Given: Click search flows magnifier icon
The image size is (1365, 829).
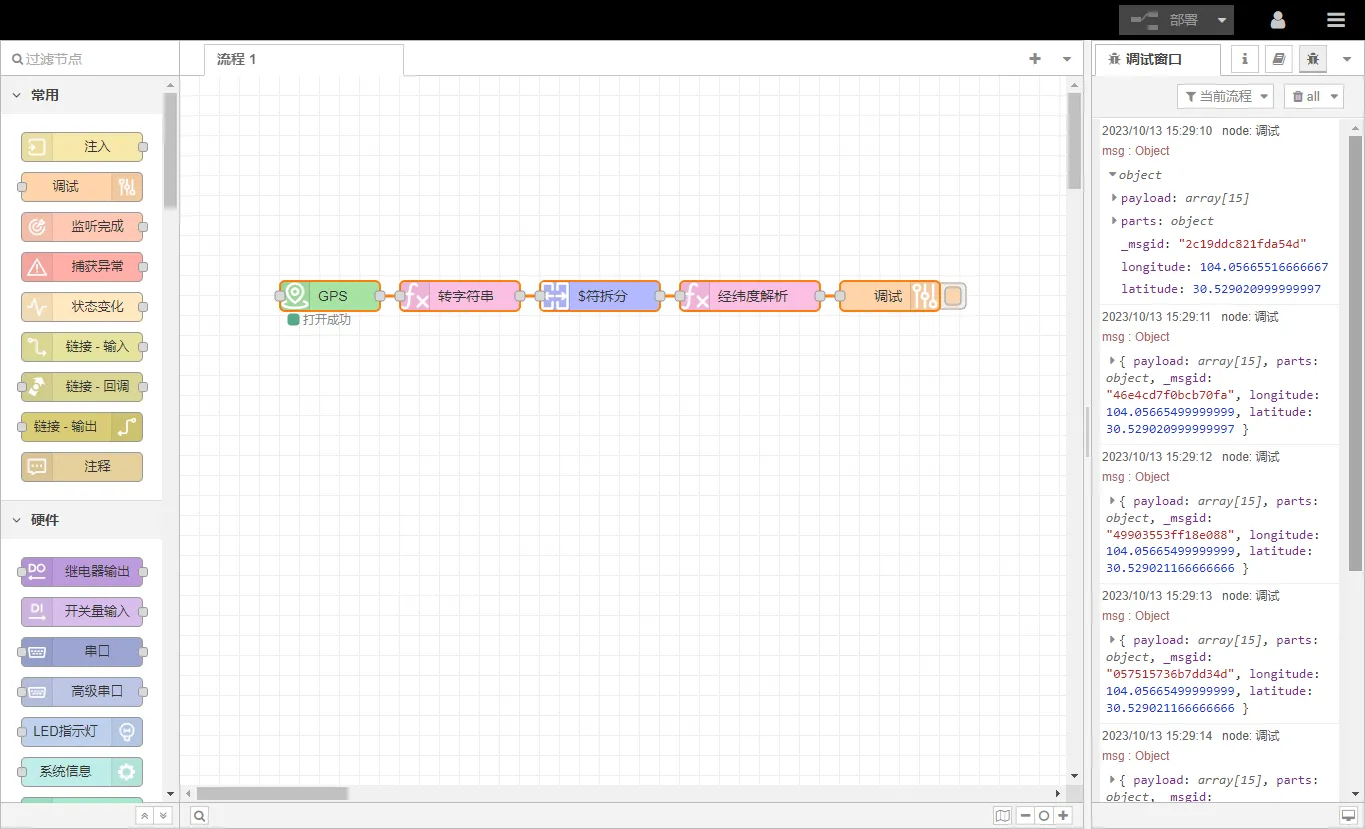Looking at the screenshot, I should click(200, 816).
